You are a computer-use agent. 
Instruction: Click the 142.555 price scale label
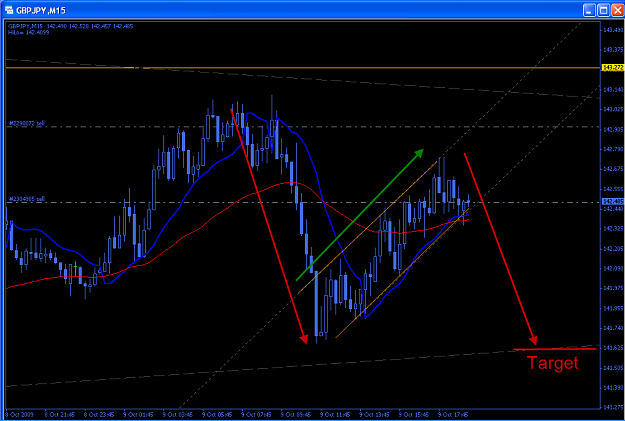coord(613,189)
